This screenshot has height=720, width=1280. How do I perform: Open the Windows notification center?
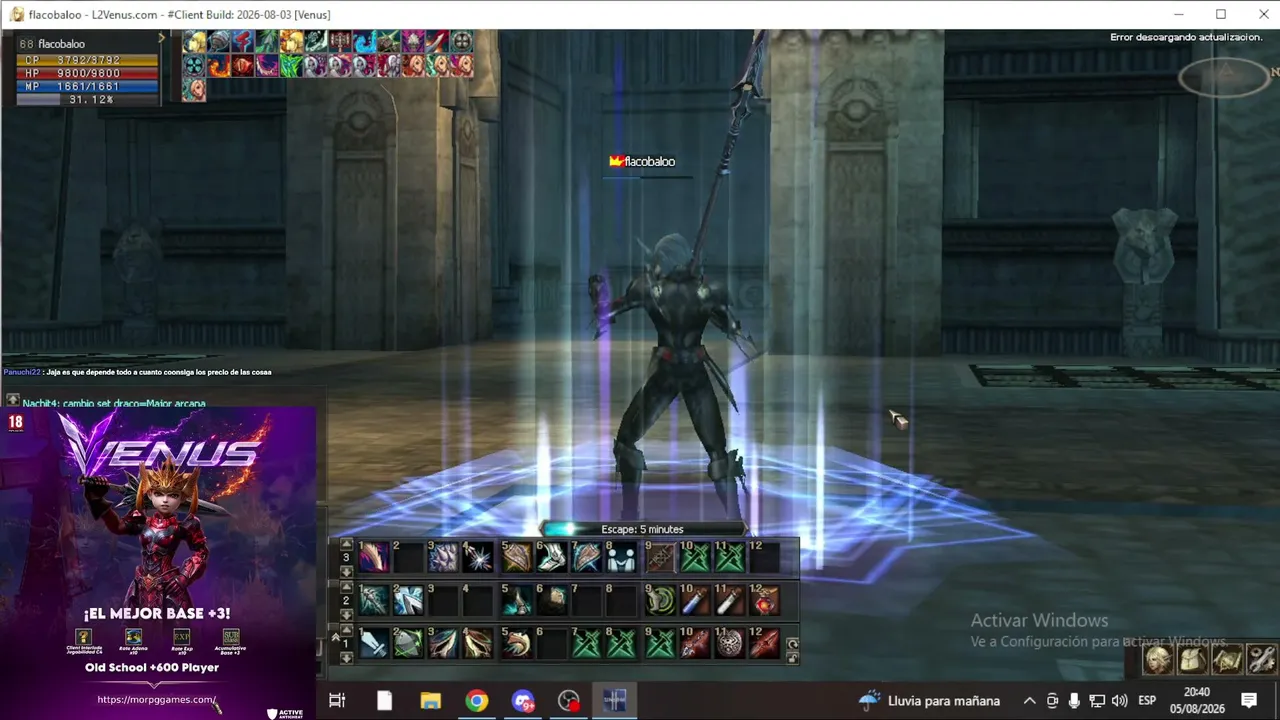tap(1249, 700)
